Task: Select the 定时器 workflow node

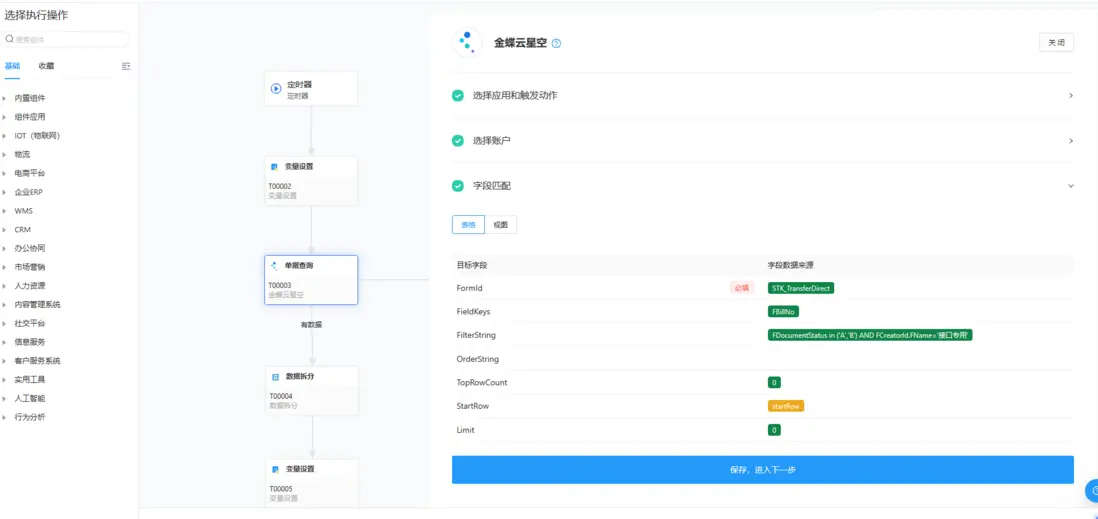Action: pos(311,89)
